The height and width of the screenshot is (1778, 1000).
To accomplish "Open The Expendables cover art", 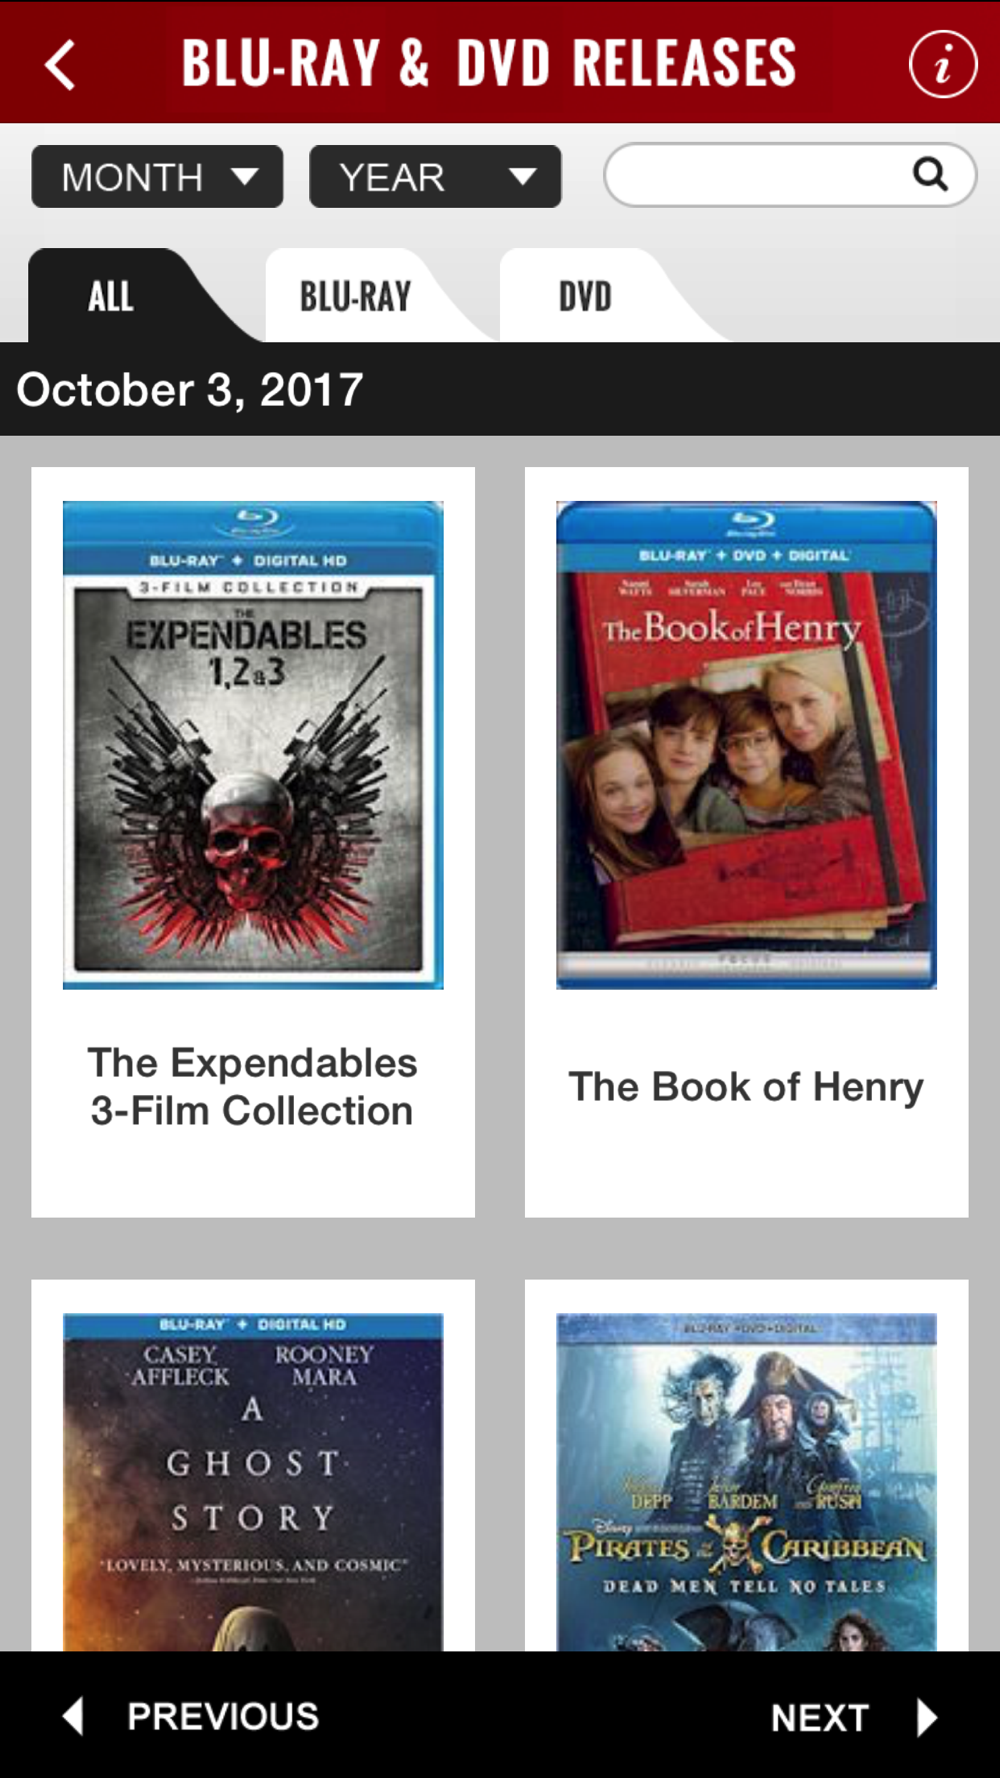I will (253, 745).
